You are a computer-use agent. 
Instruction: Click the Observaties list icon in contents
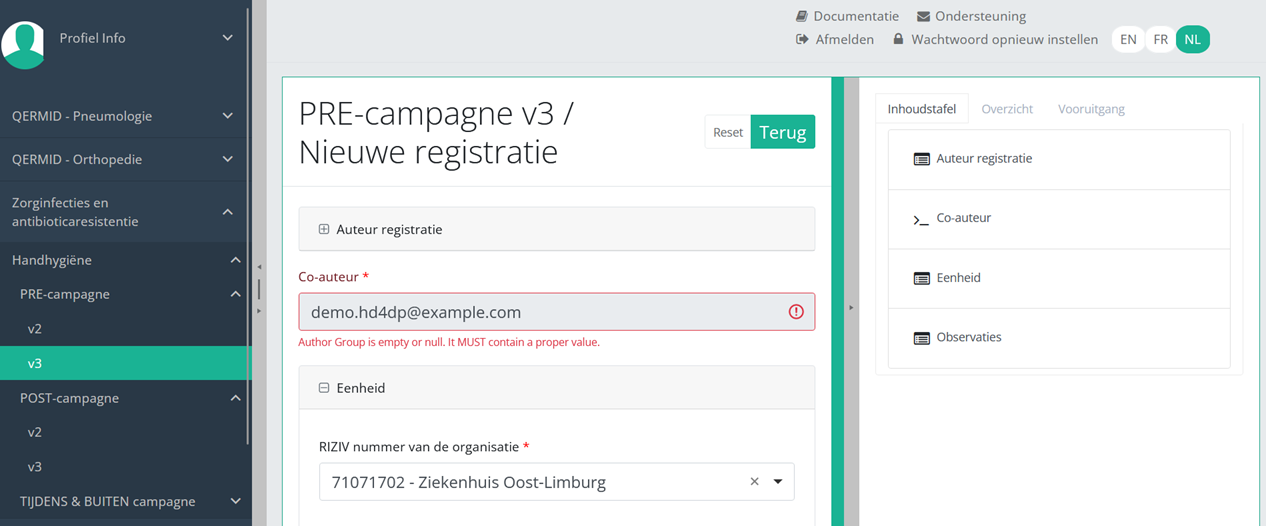point(922,338)
